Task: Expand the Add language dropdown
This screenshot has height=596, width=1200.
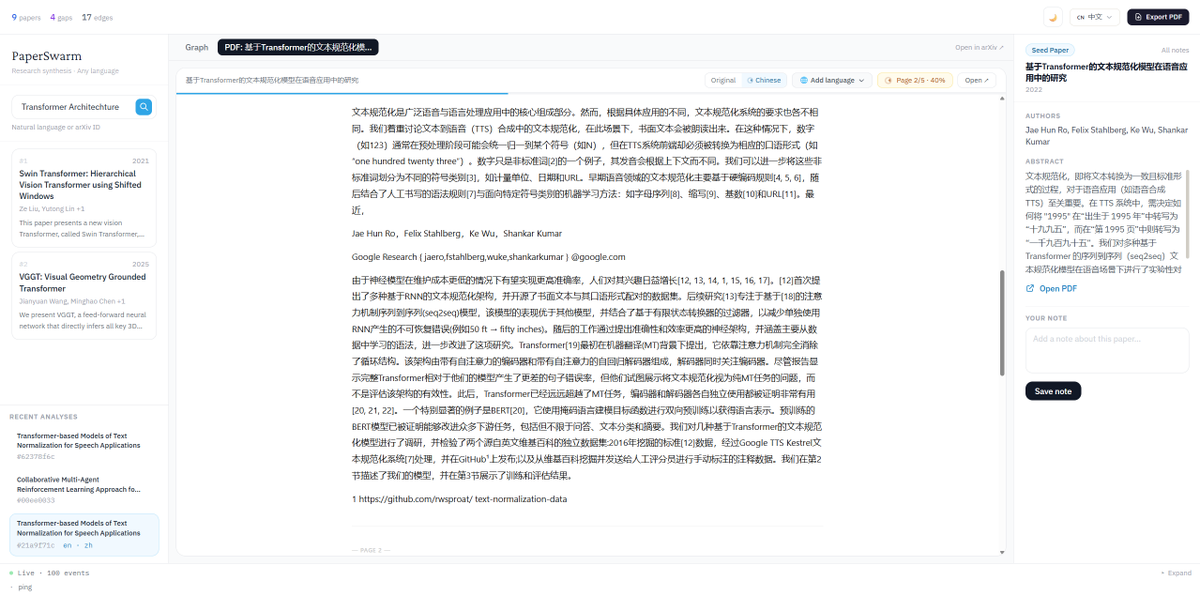Action: [830, 80]
